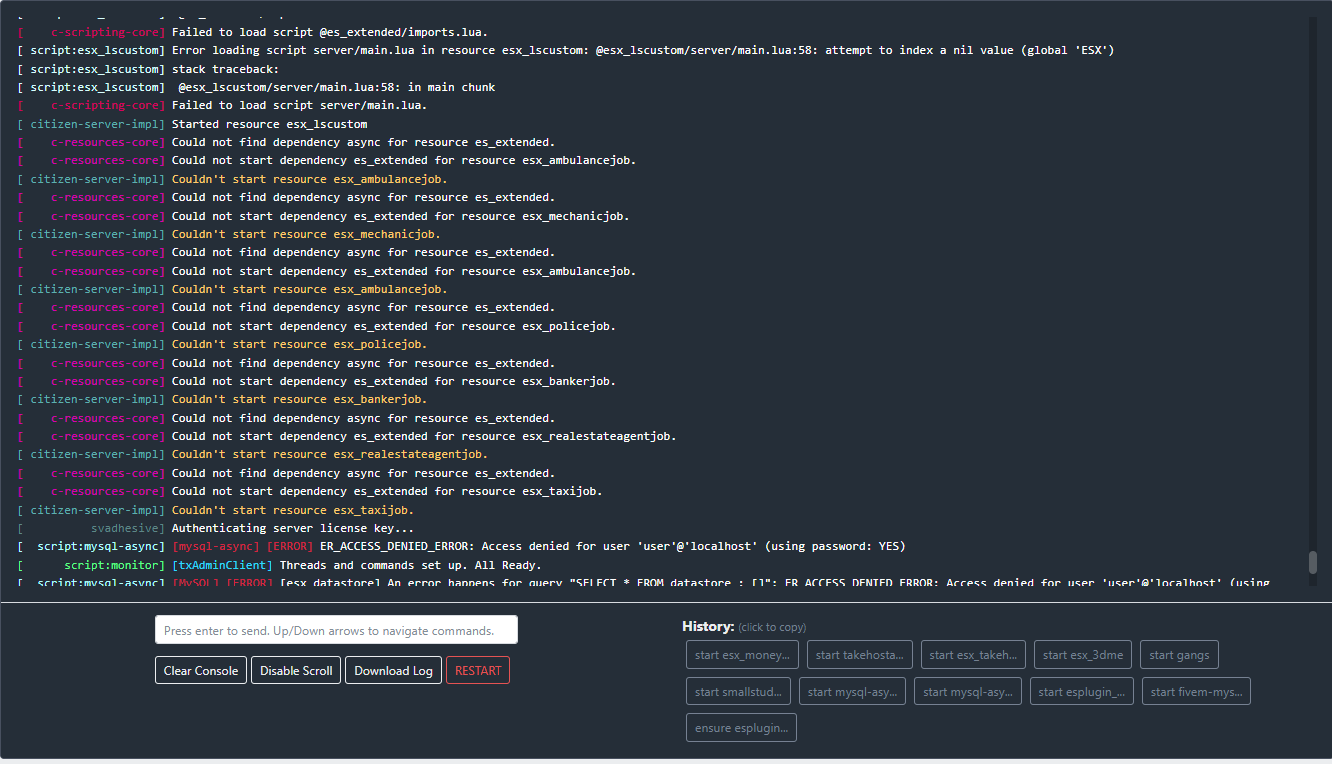Viewport: 1332px width, 764px height.
Task: Click line mentioning dependency for esx_taxijob
Action: coord(387,491)
